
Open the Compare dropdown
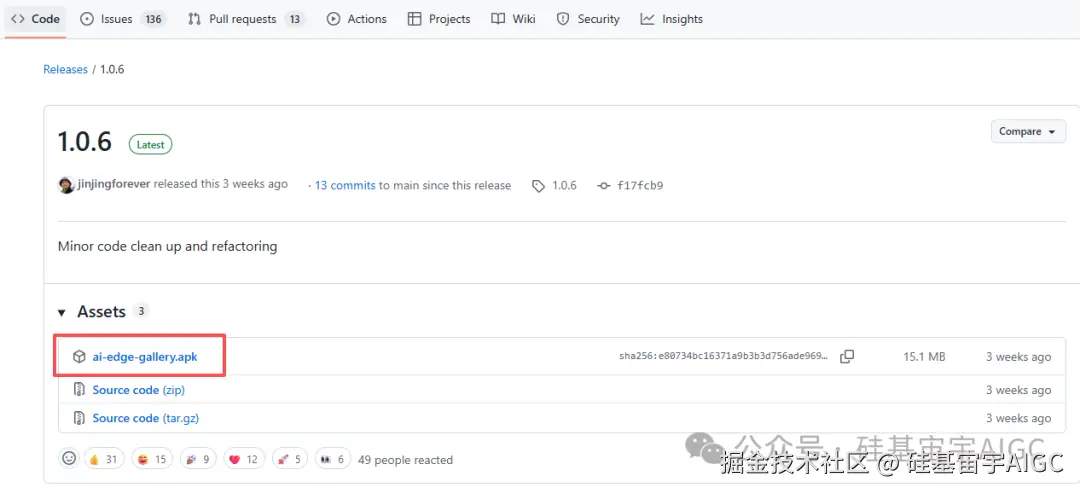coord(1028,132)
